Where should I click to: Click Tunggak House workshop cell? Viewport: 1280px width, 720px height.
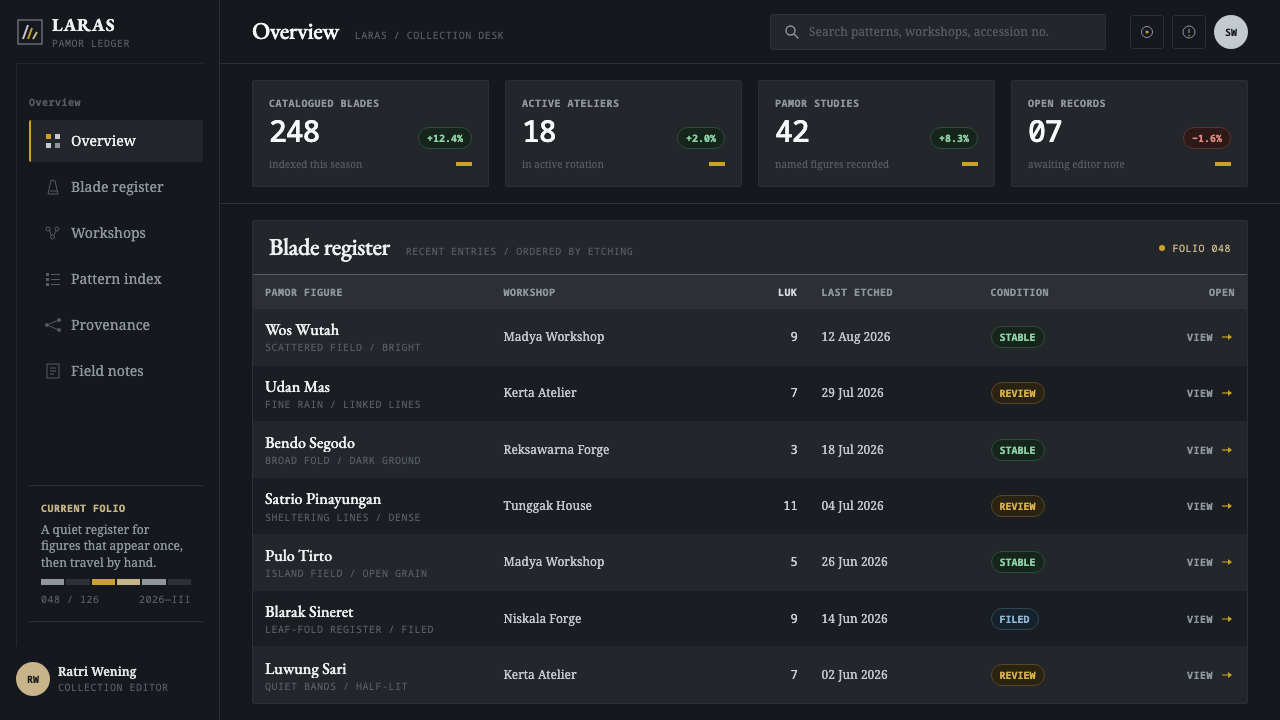point(547,506)
